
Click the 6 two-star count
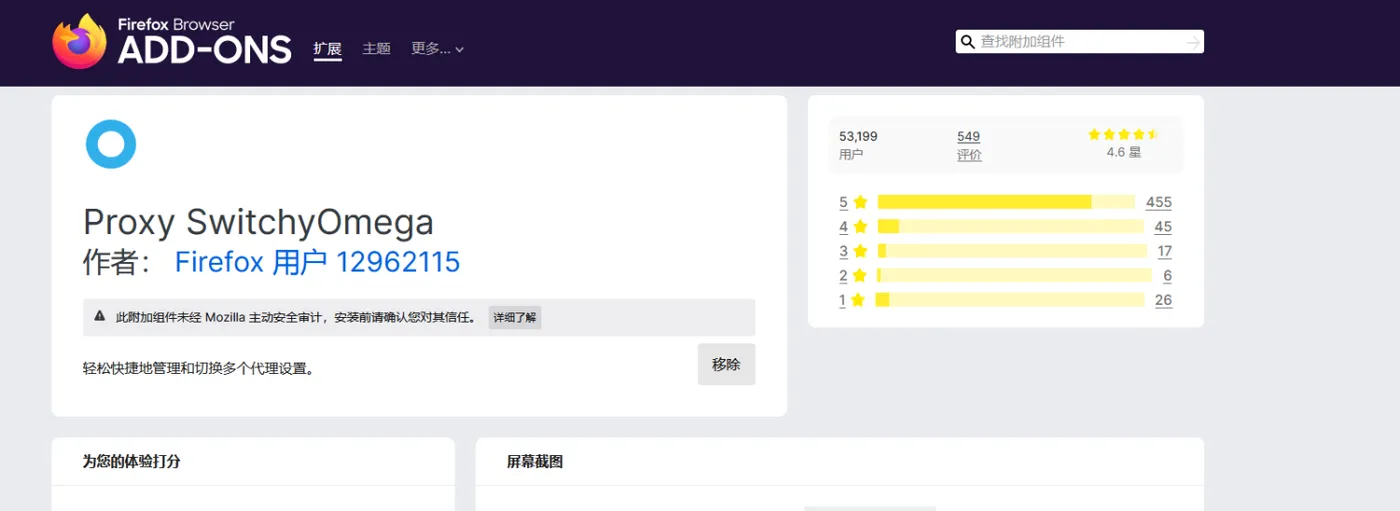coord(1167,276)
